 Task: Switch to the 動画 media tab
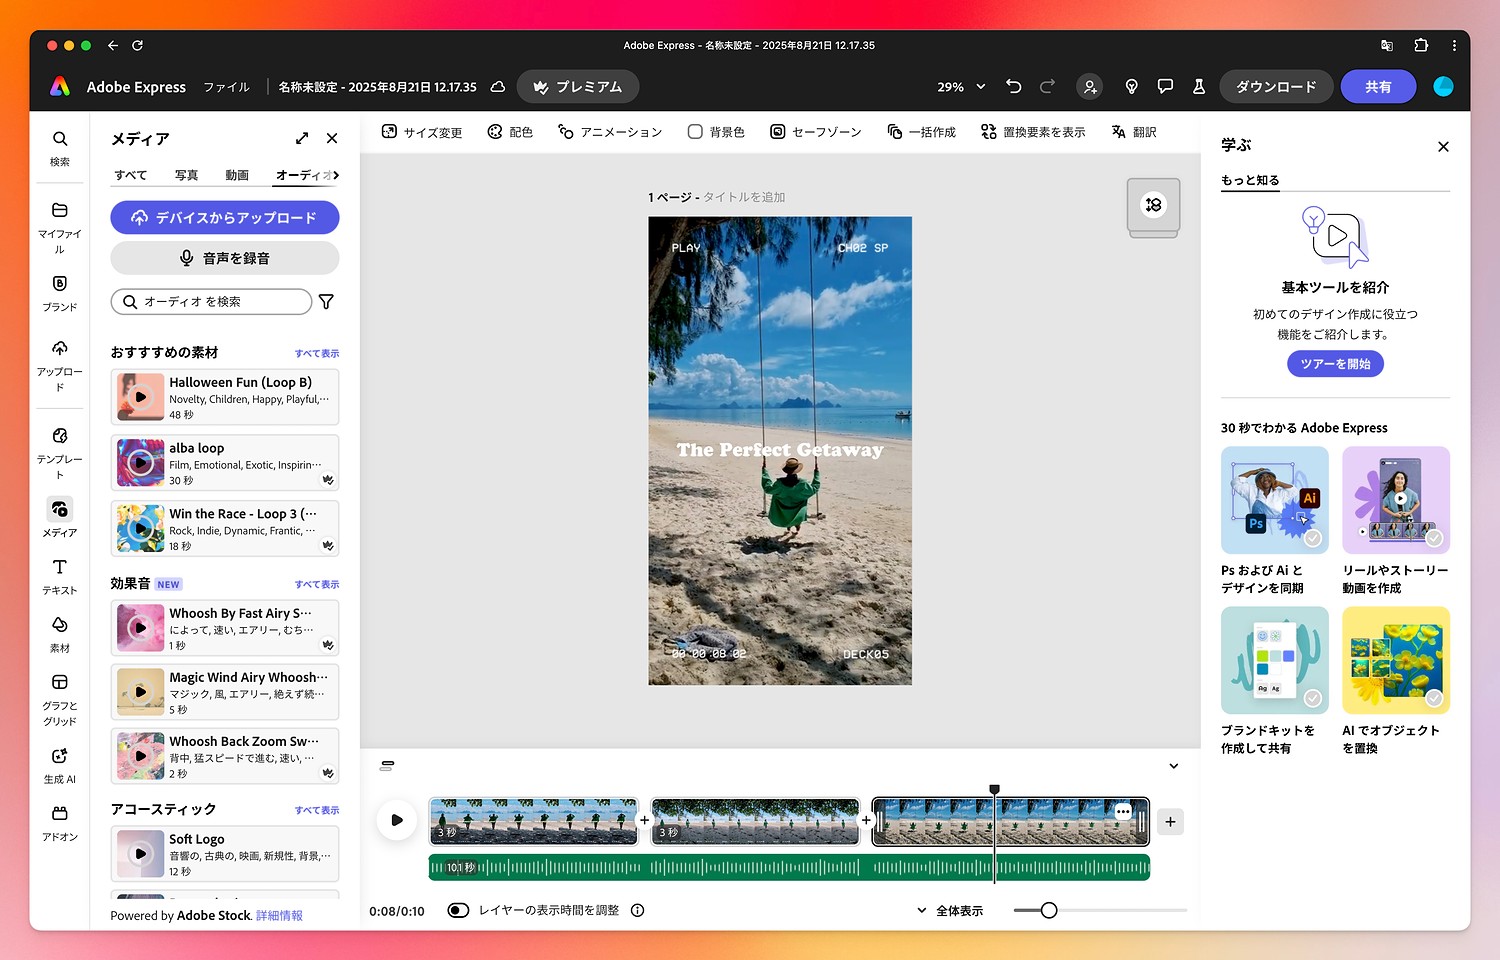click(237, 175)
